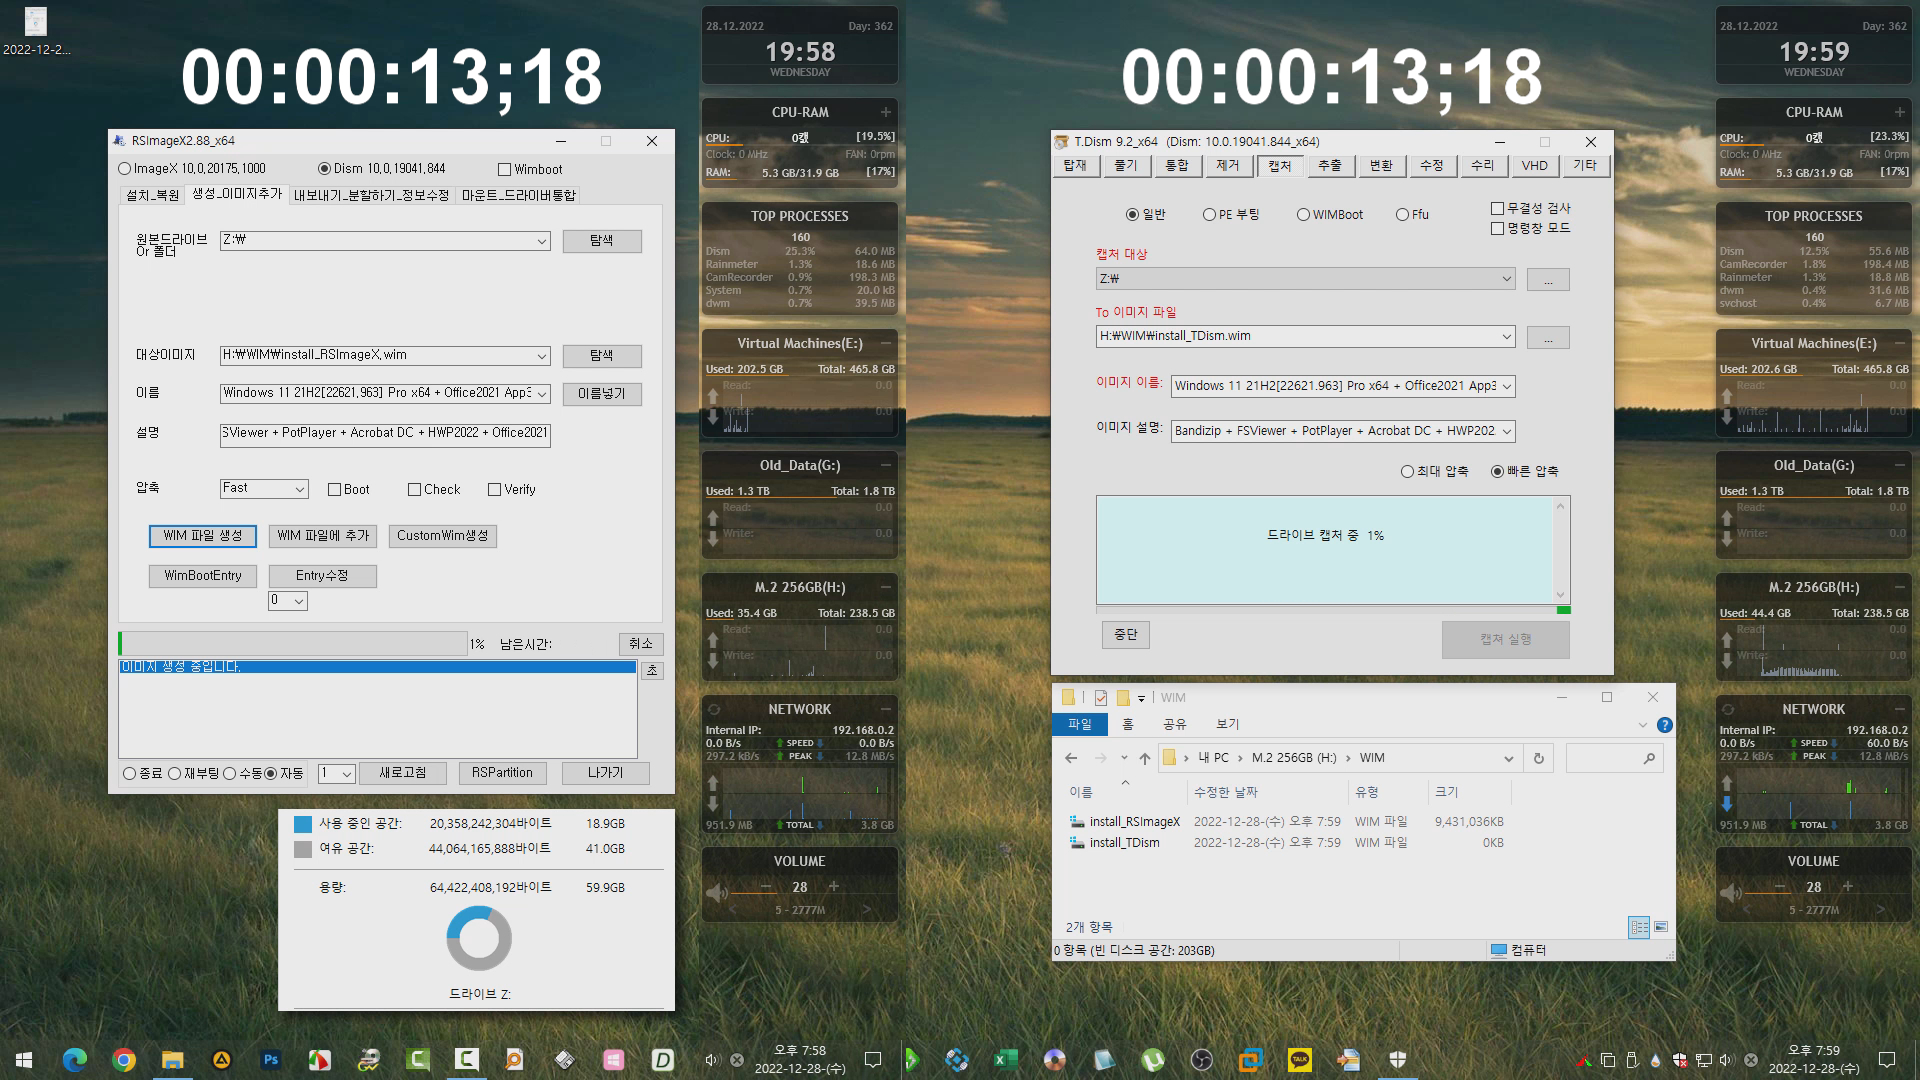
Task: Tick the Boot checkbox
Action: (335, 490)
